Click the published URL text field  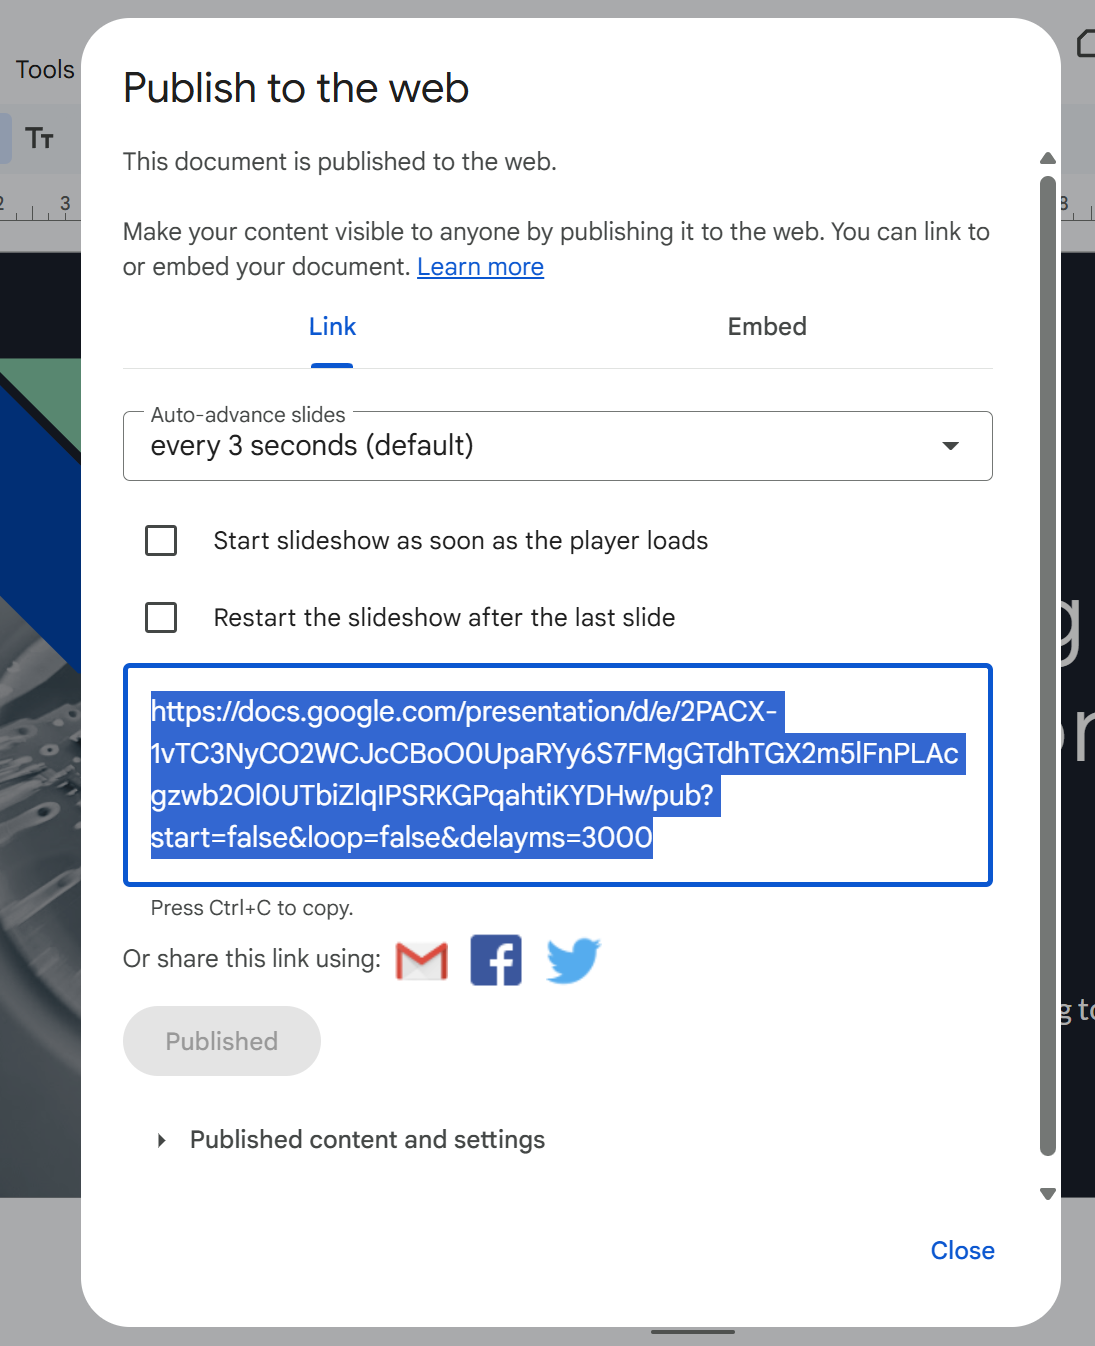(557, 775)
